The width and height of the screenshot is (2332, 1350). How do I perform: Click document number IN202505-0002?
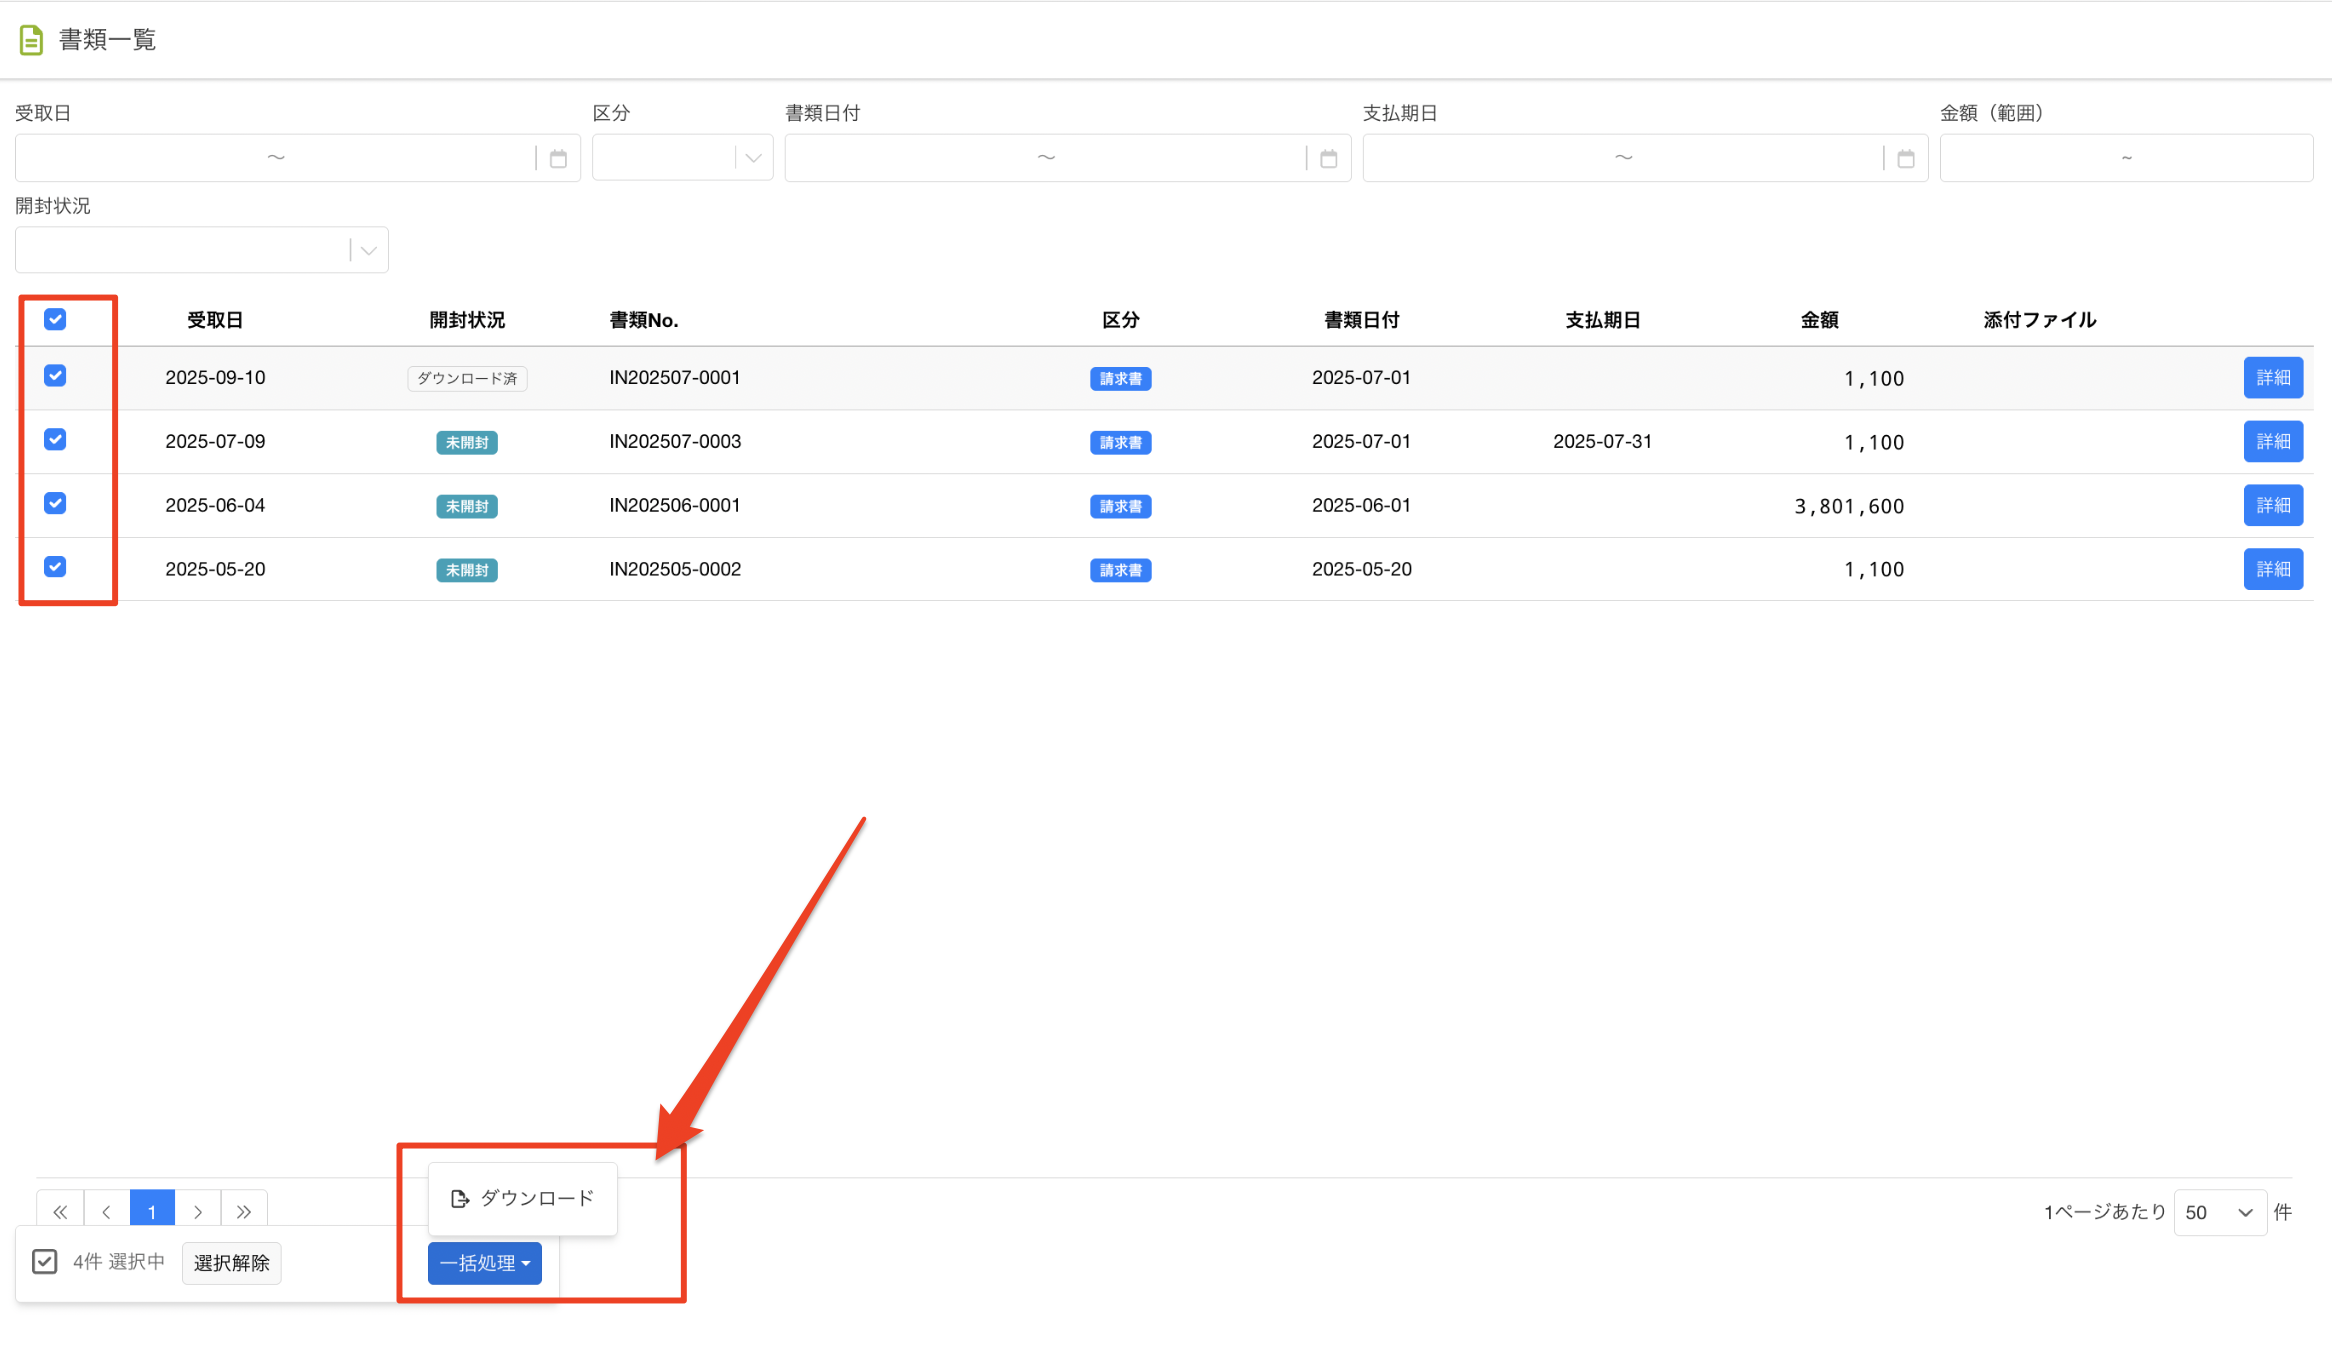coord(675,569)
